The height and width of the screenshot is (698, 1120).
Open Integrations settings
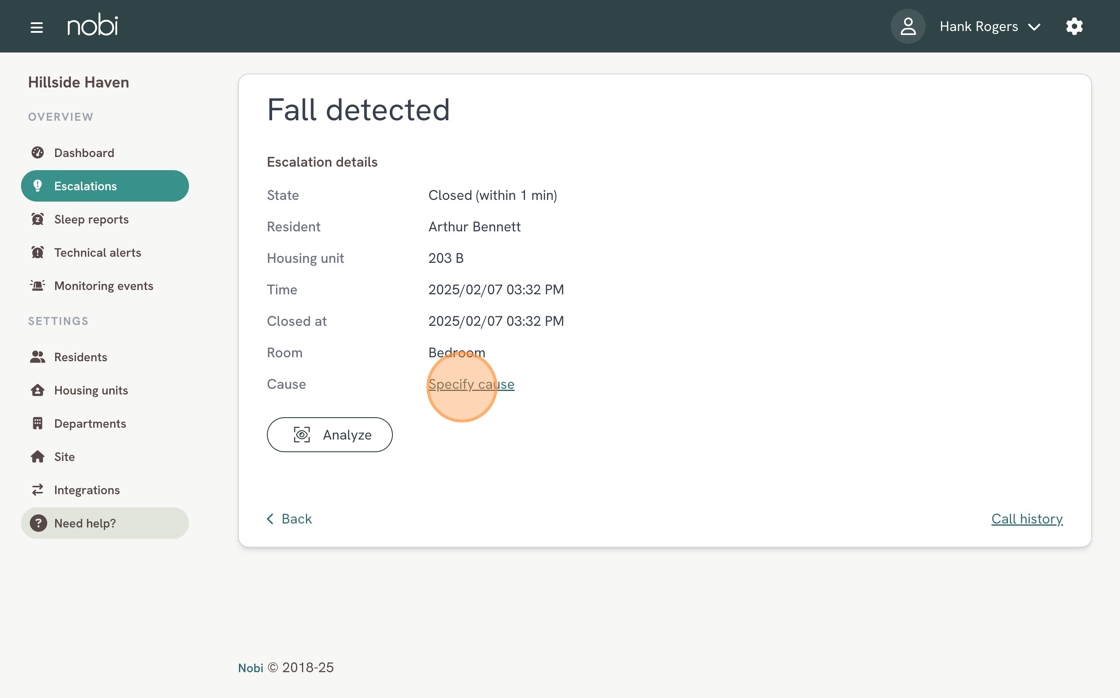coord(105,490)
